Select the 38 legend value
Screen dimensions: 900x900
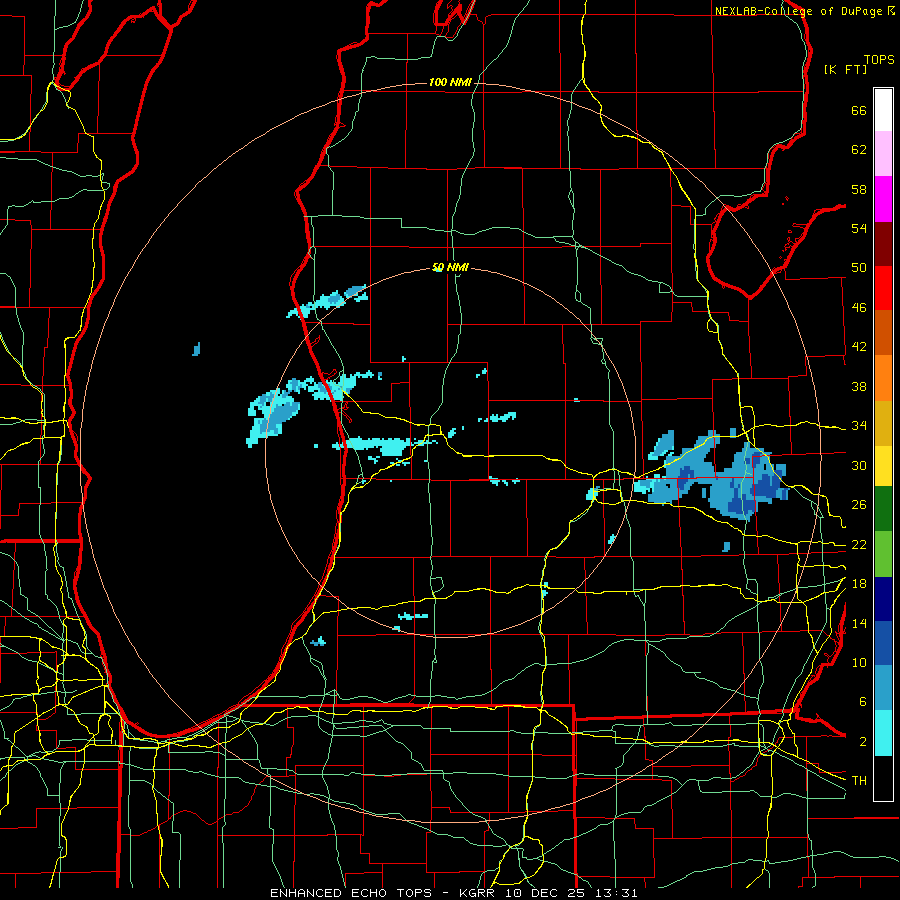click(x=859, y=386)
